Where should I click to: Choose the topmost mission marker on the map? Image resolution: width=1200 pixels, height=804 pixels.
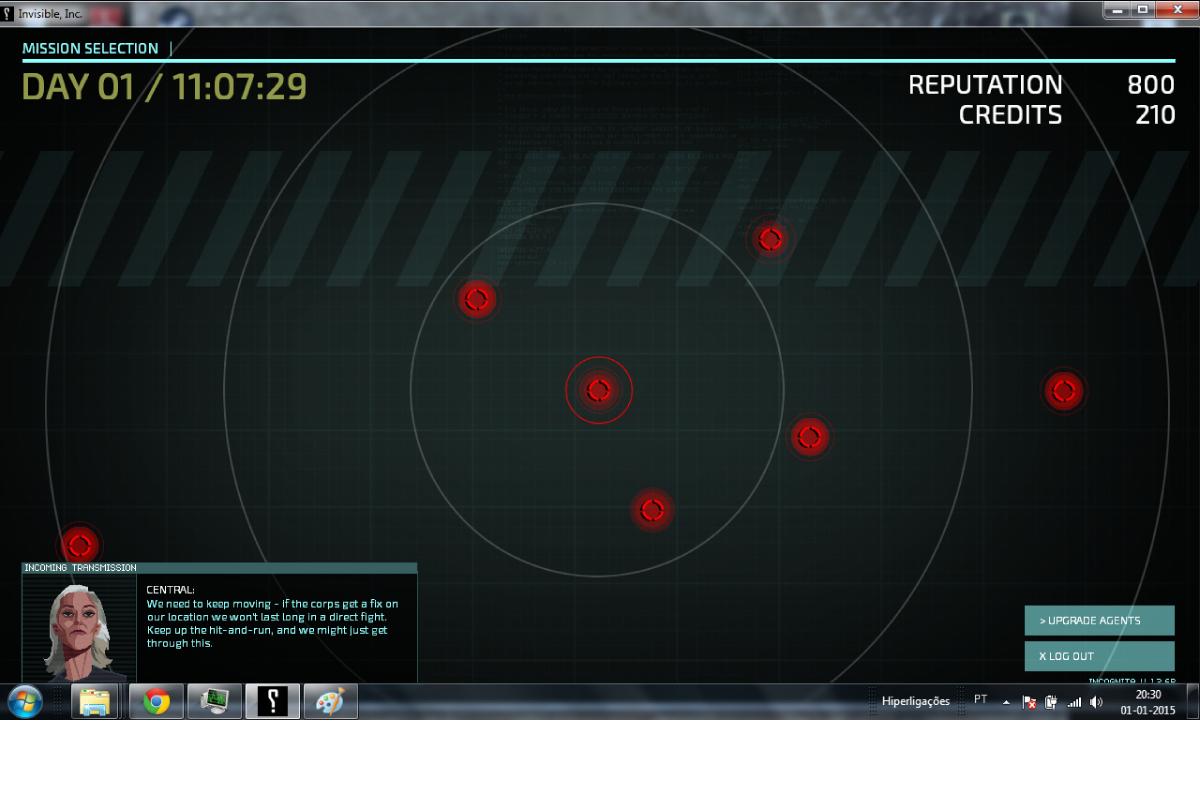coord(770,239)
